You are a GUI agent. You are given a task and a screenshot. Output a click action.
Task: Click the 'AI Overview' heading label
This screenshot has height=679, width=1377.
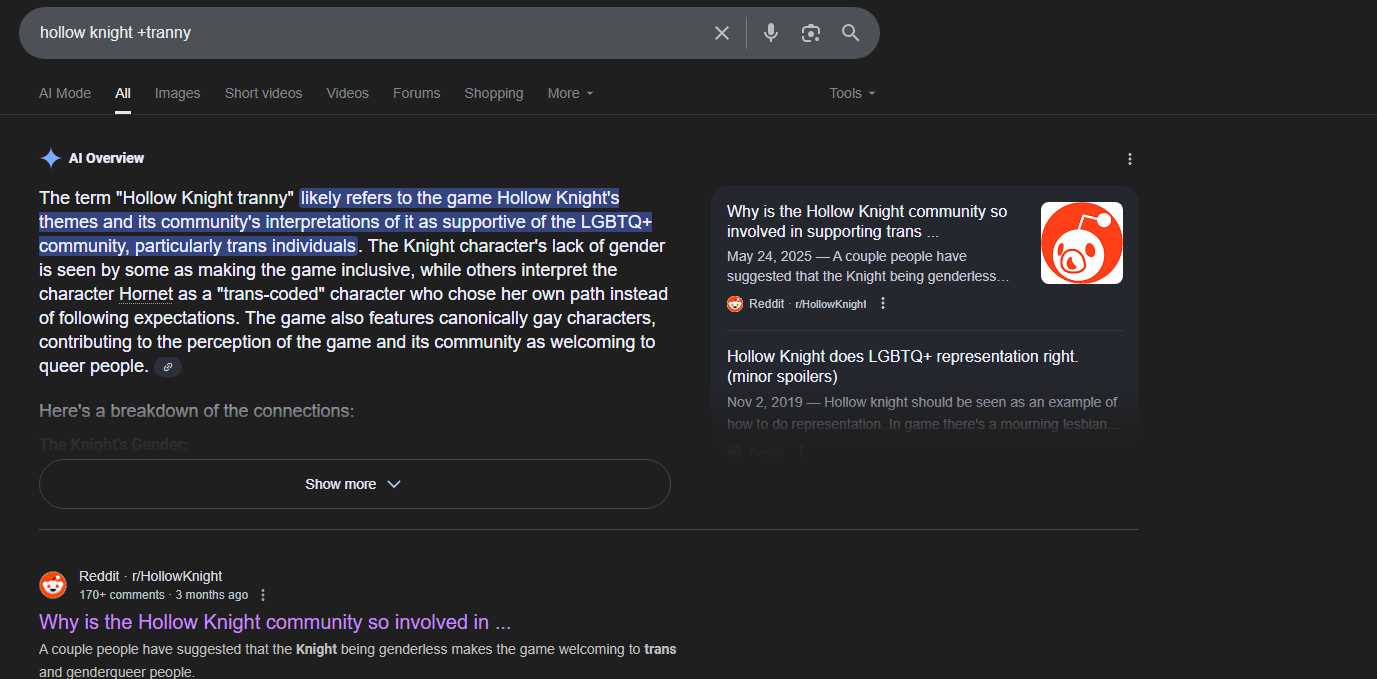106,158
